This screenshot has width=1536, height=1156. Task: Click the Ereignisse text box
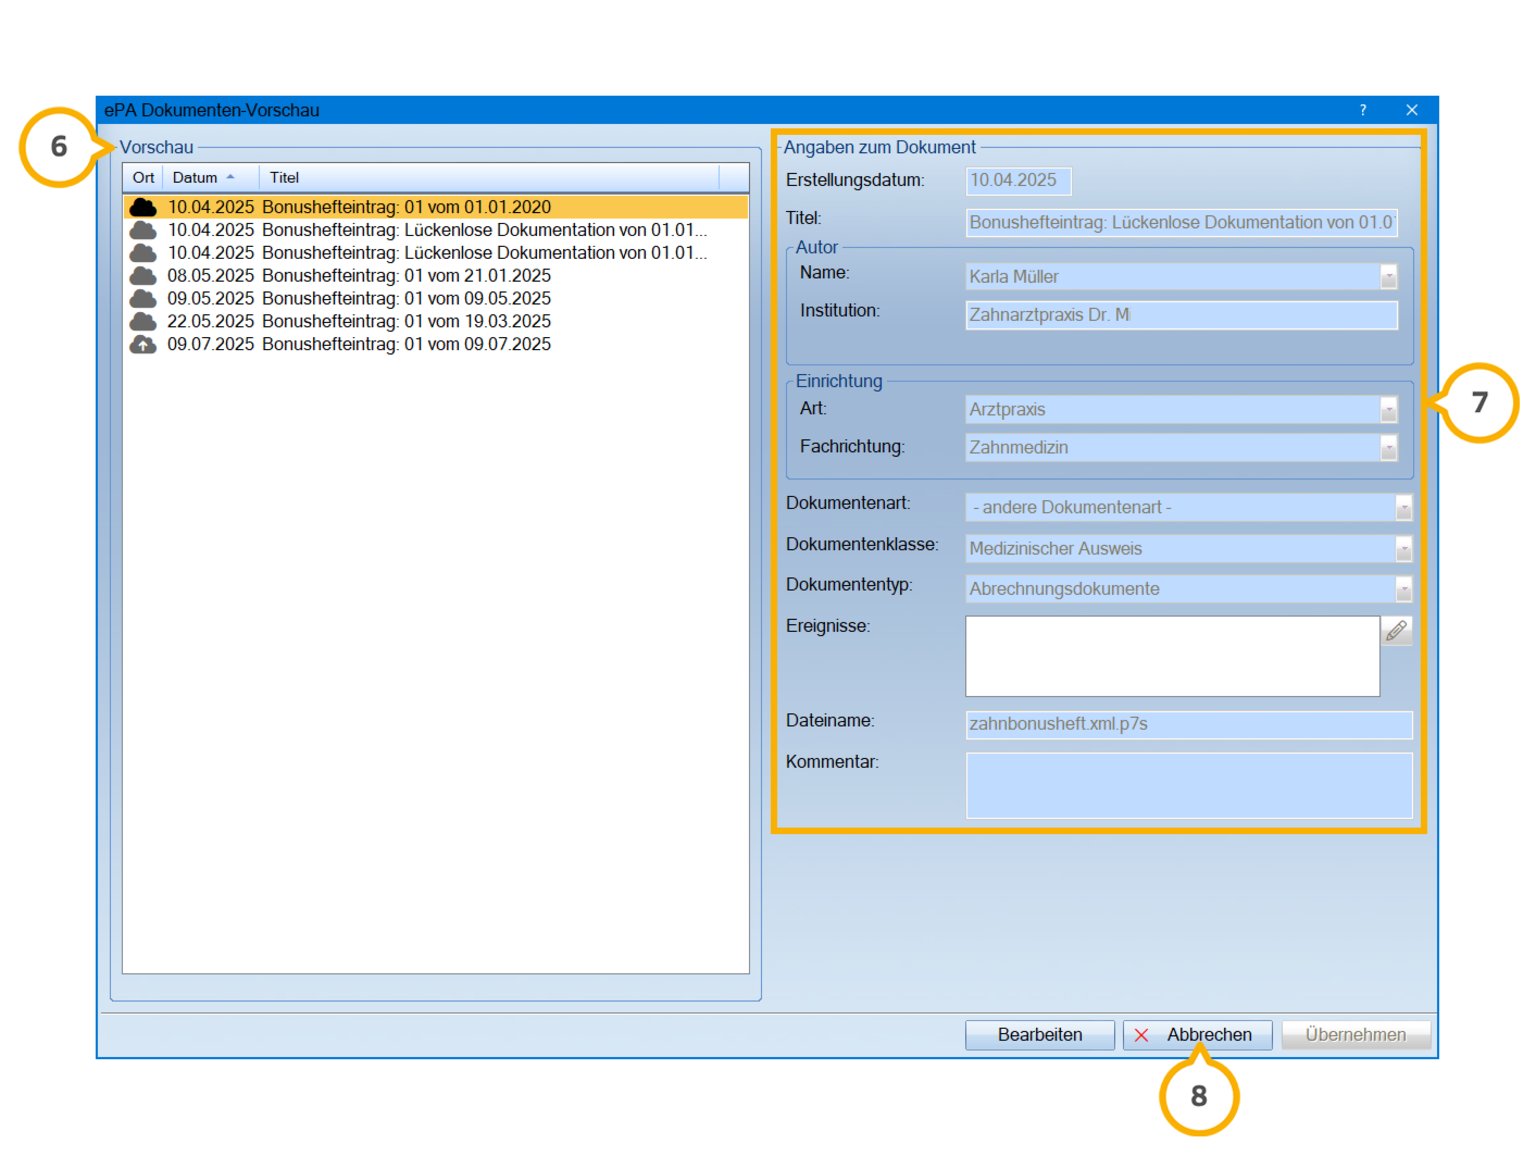point(1172,656)
